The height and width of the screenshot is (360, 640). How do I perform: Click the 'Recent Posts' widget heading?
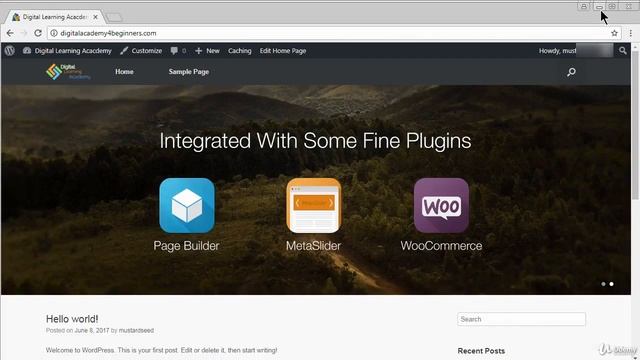pos(481,351)
